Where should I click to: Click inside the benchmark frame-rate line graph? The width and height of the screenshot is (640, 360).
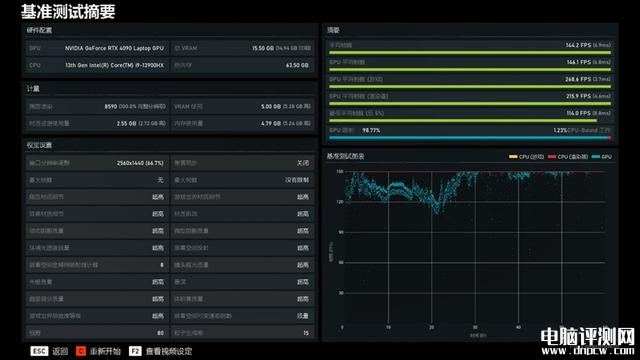pos(474,247)
